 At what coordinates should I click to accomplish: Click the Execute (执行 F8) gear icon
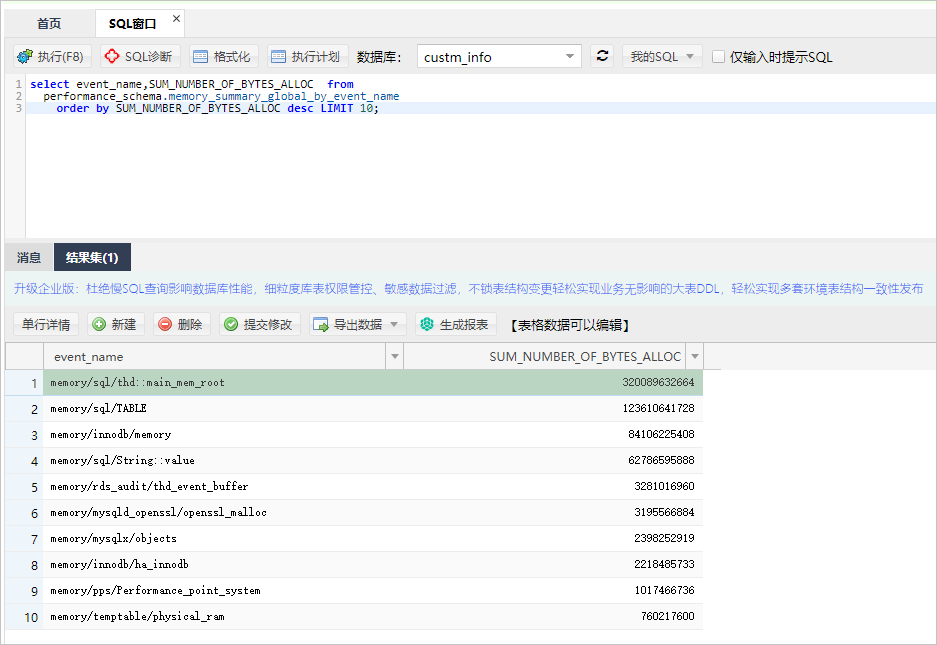(x=25, y=57)
